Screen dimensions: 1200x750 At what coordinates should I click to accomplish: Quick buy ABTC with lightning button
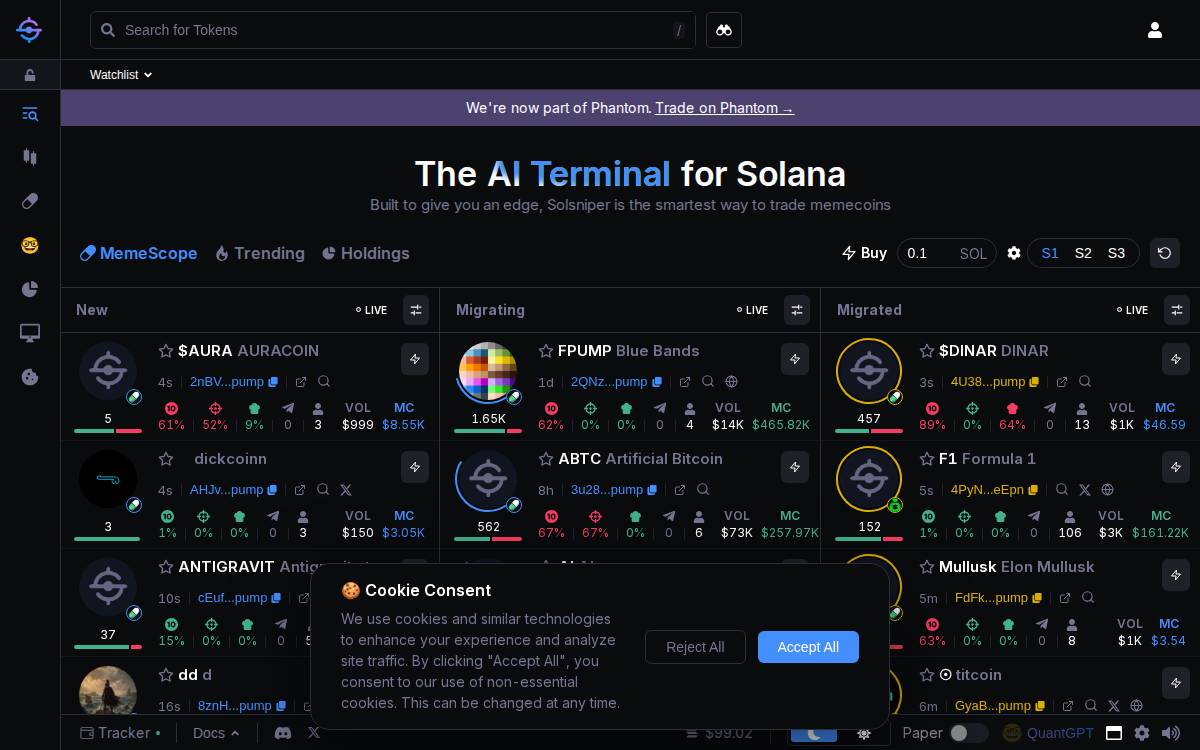(795, 467)
